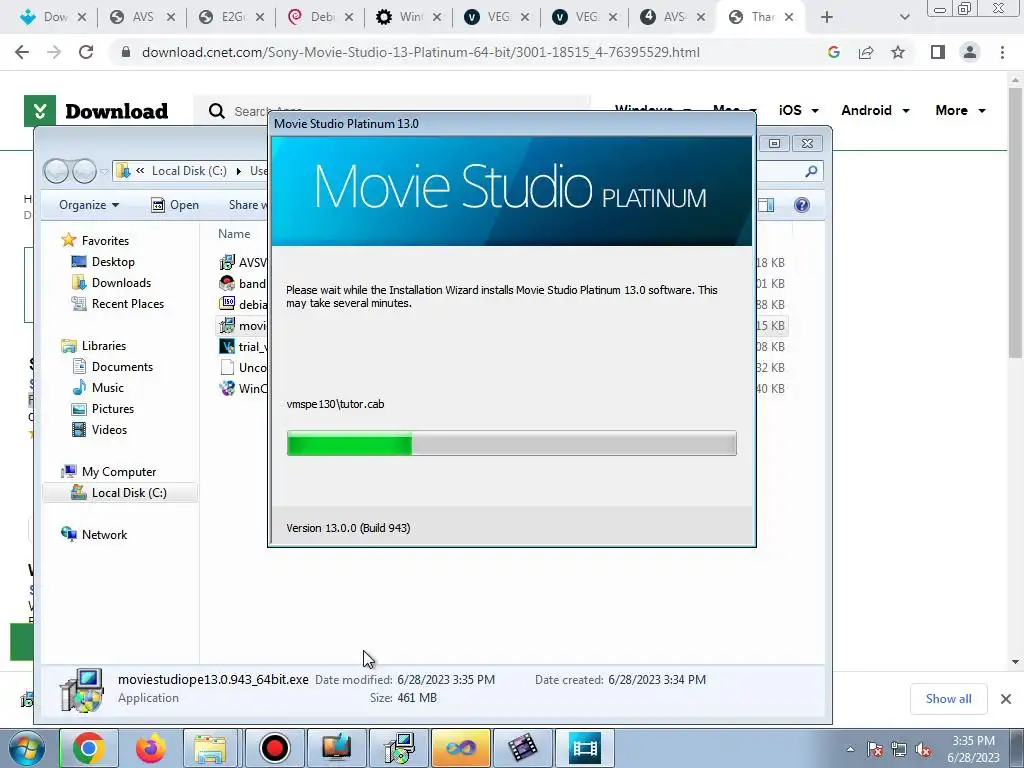Close the Chrome downloads bar

[1006, 699]
